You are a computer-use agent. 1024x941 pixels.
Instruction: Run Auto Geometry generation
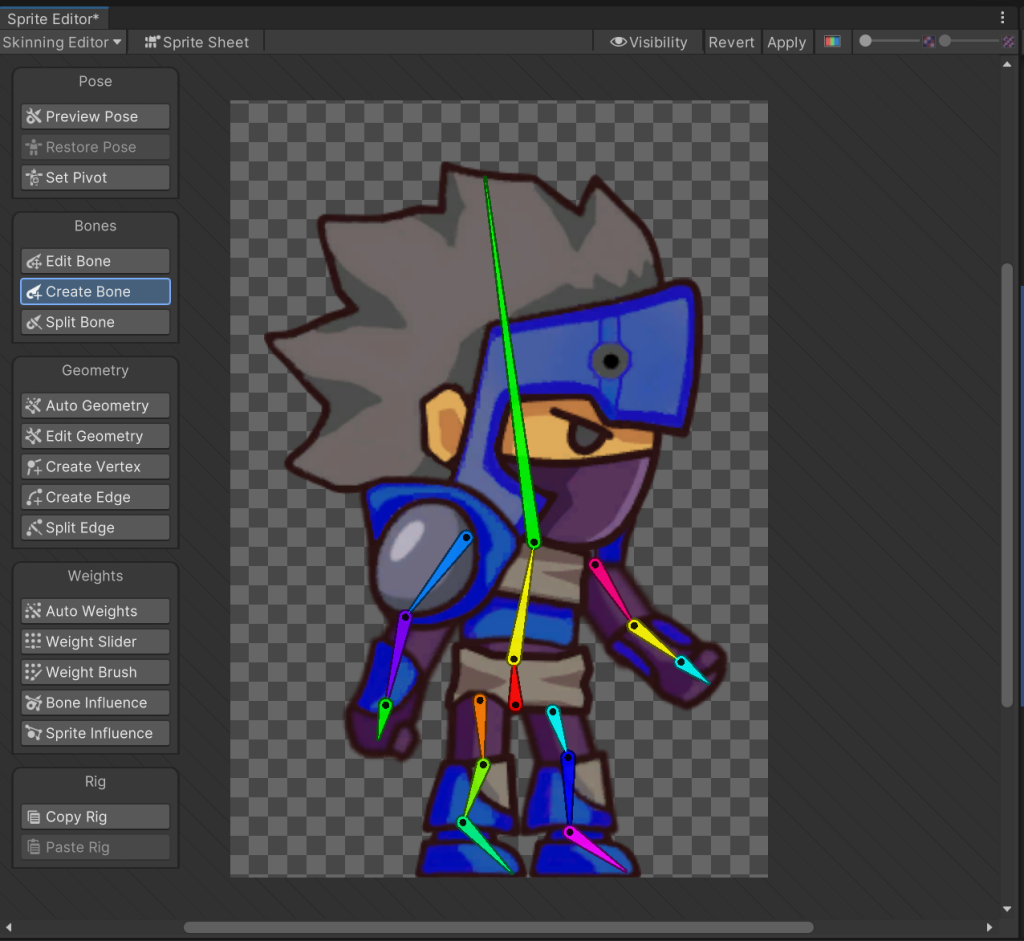(95, 406)
